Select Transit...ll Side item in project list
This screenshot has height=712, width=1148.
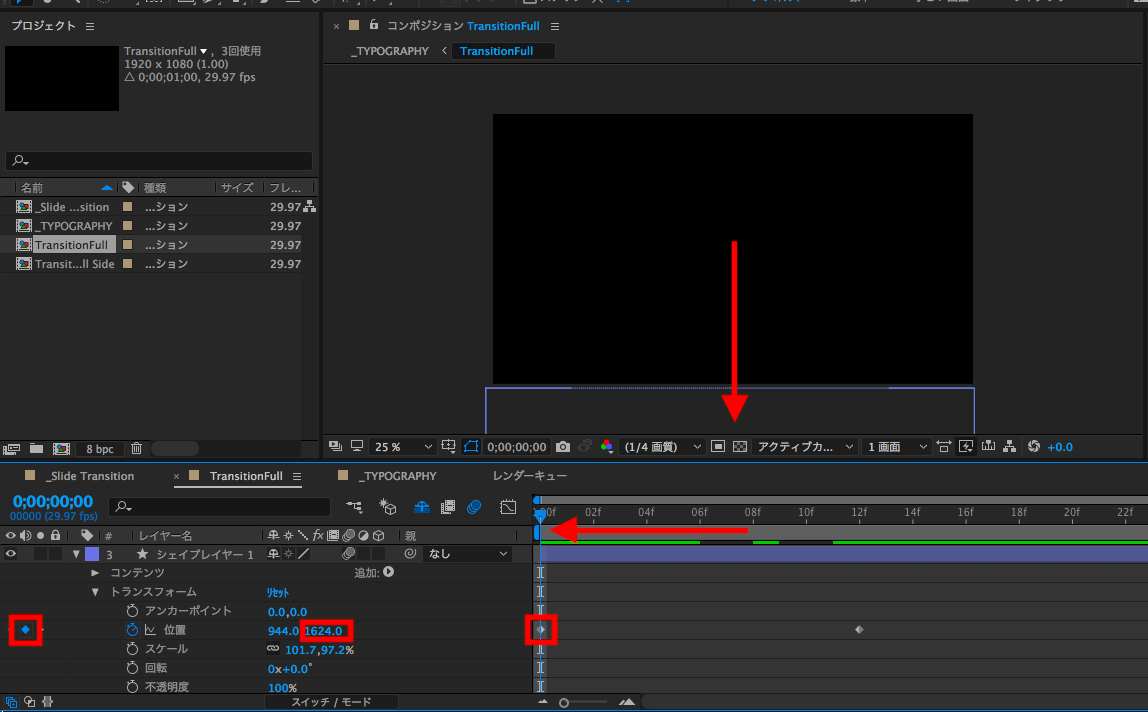[x=75, y=264]
